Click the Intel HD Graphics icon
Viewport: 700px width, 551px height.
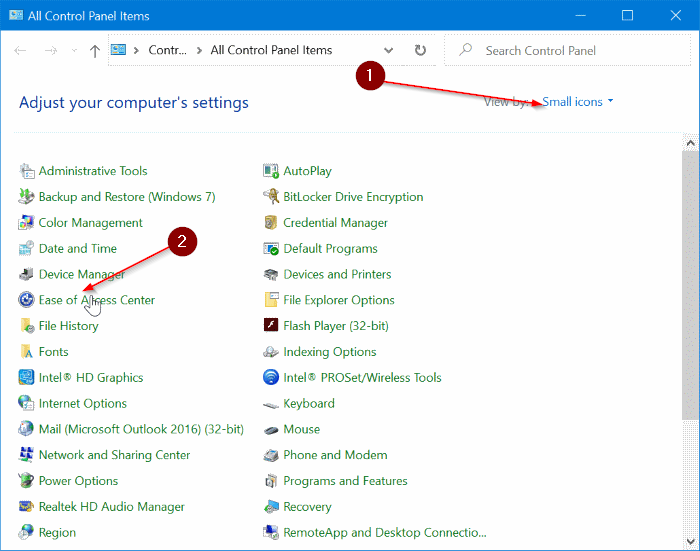click(26, 378)
